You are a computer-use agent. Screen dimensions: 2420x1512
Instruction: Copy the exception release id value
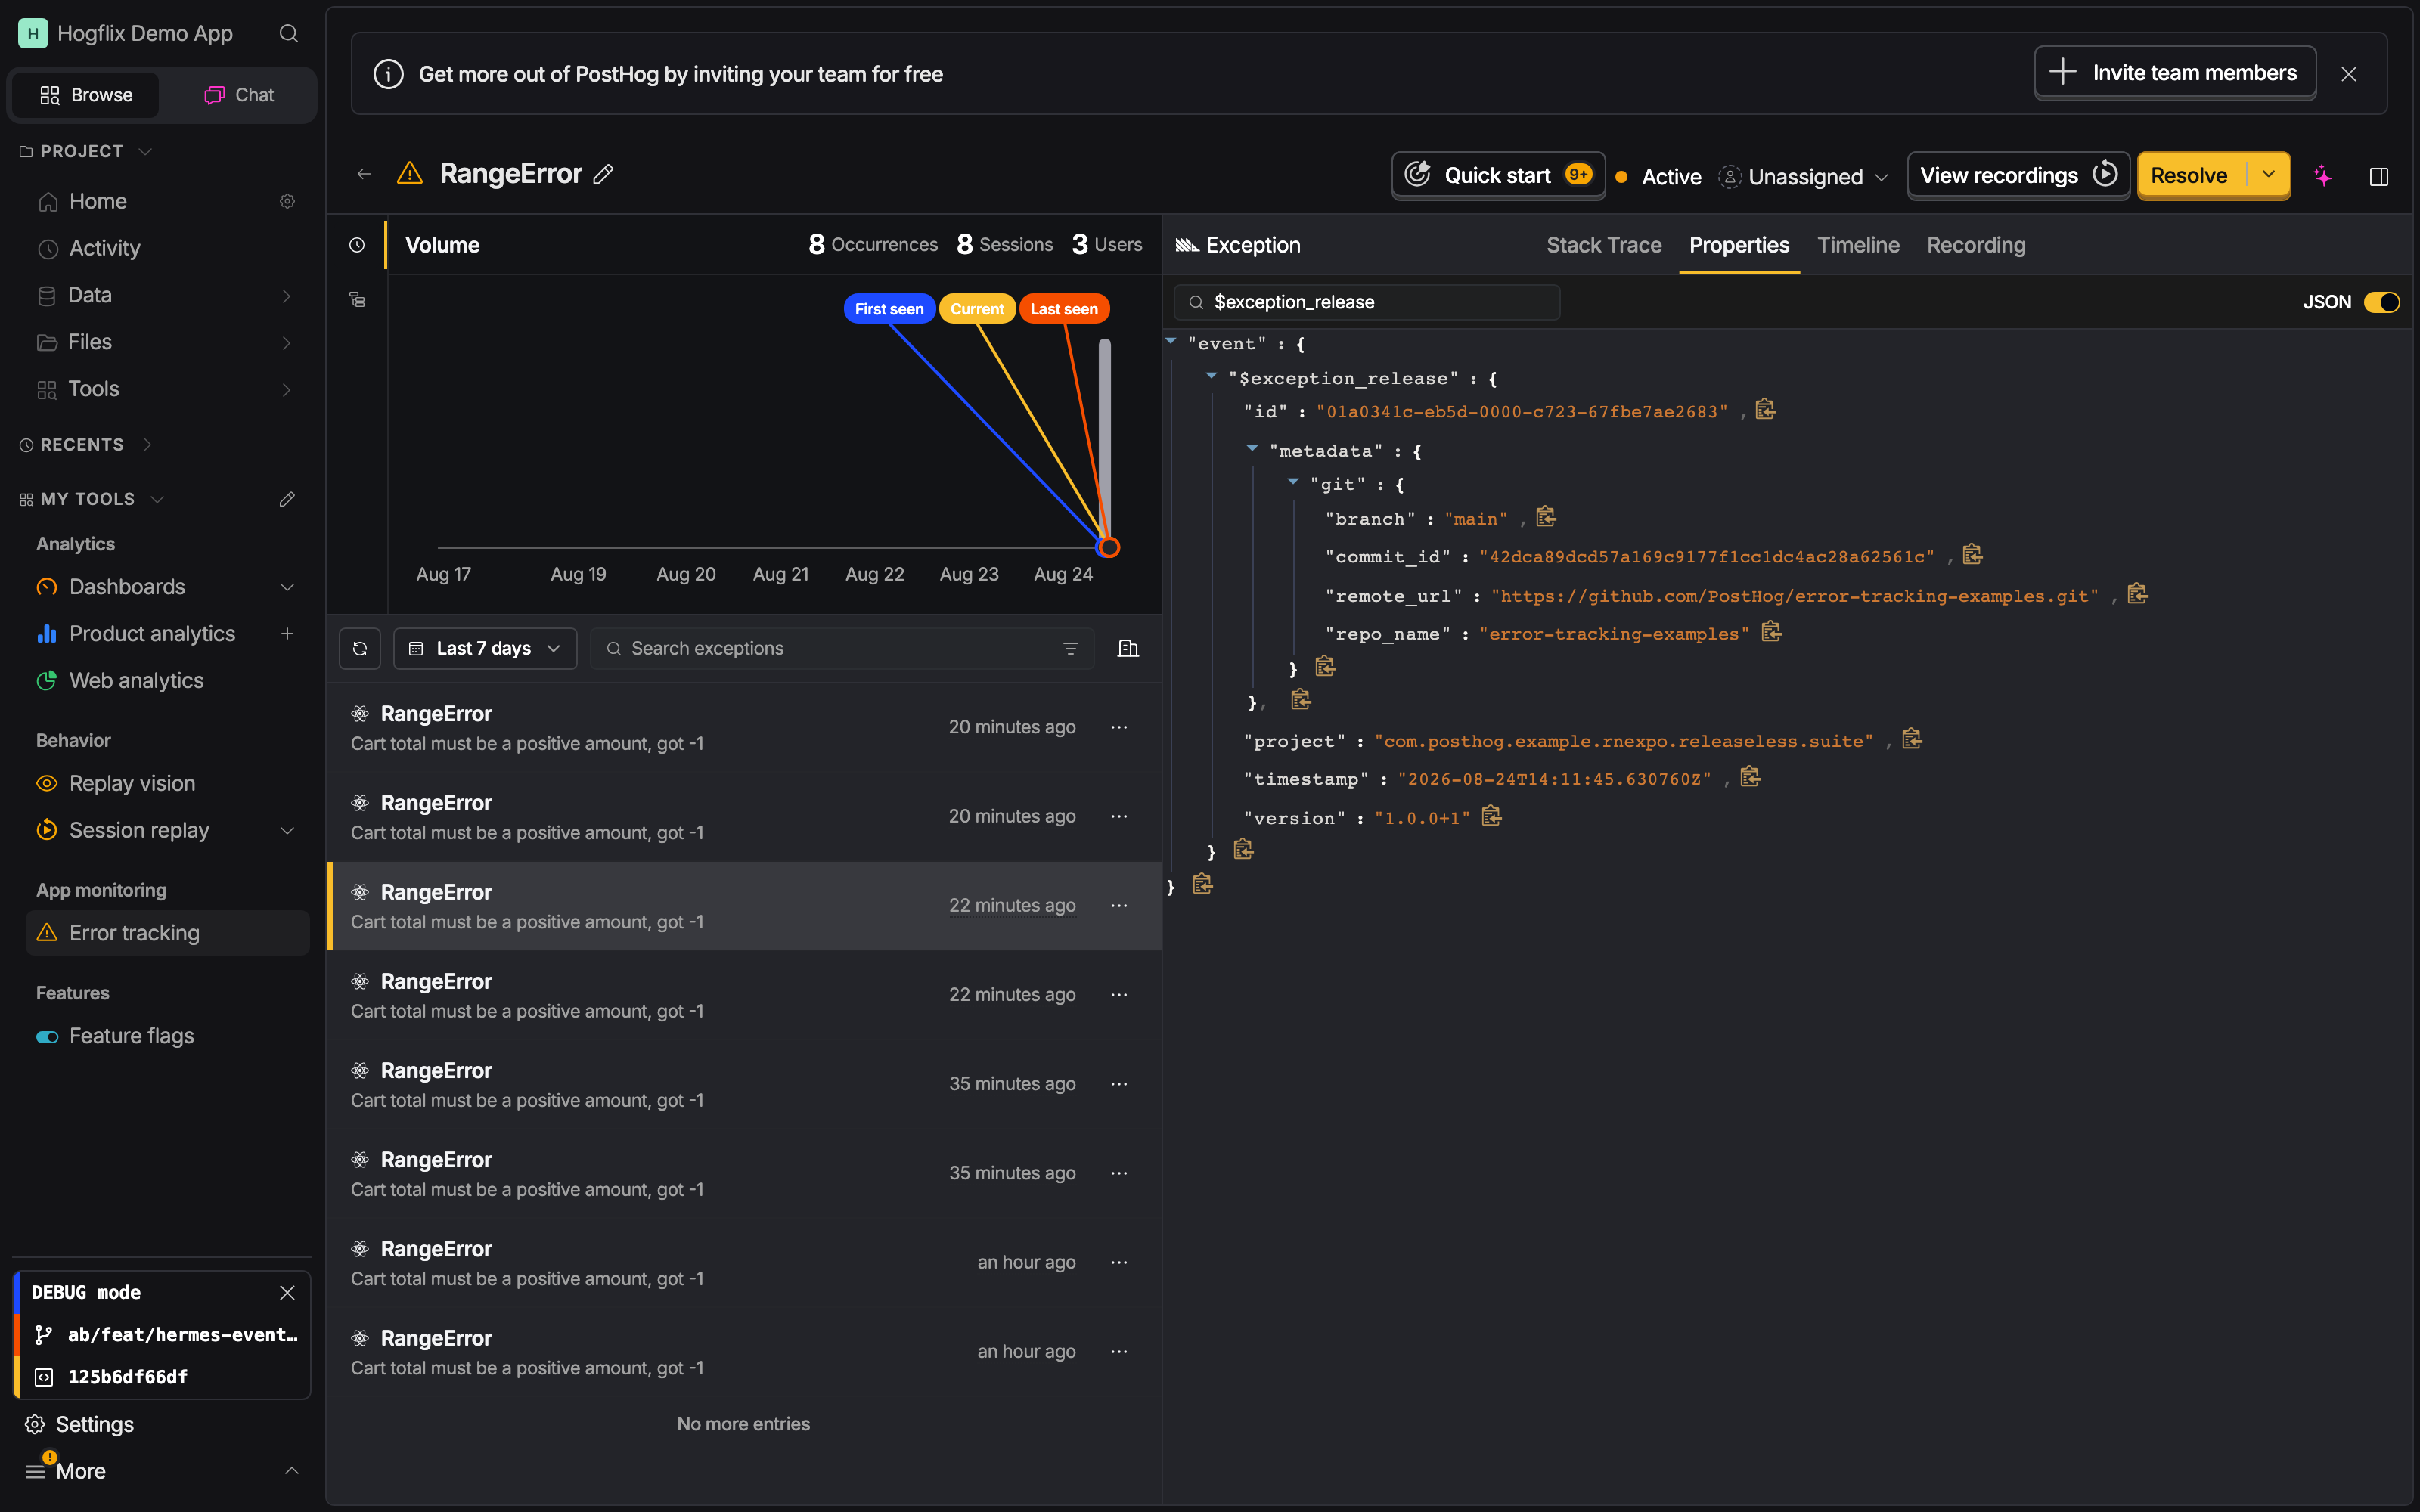click(1766, 410)
